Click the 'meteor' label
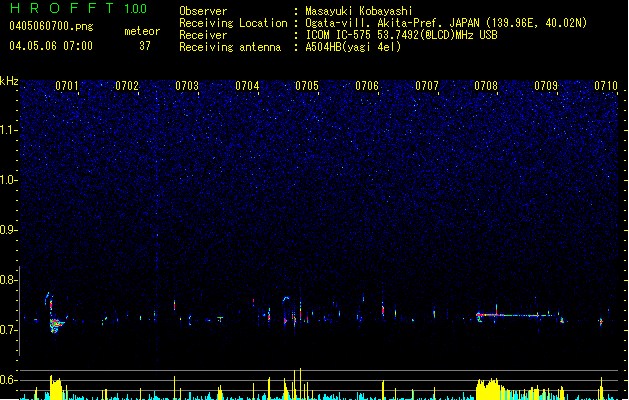The width and height of the screenshot is (629, 400). [x=142, y=31]
